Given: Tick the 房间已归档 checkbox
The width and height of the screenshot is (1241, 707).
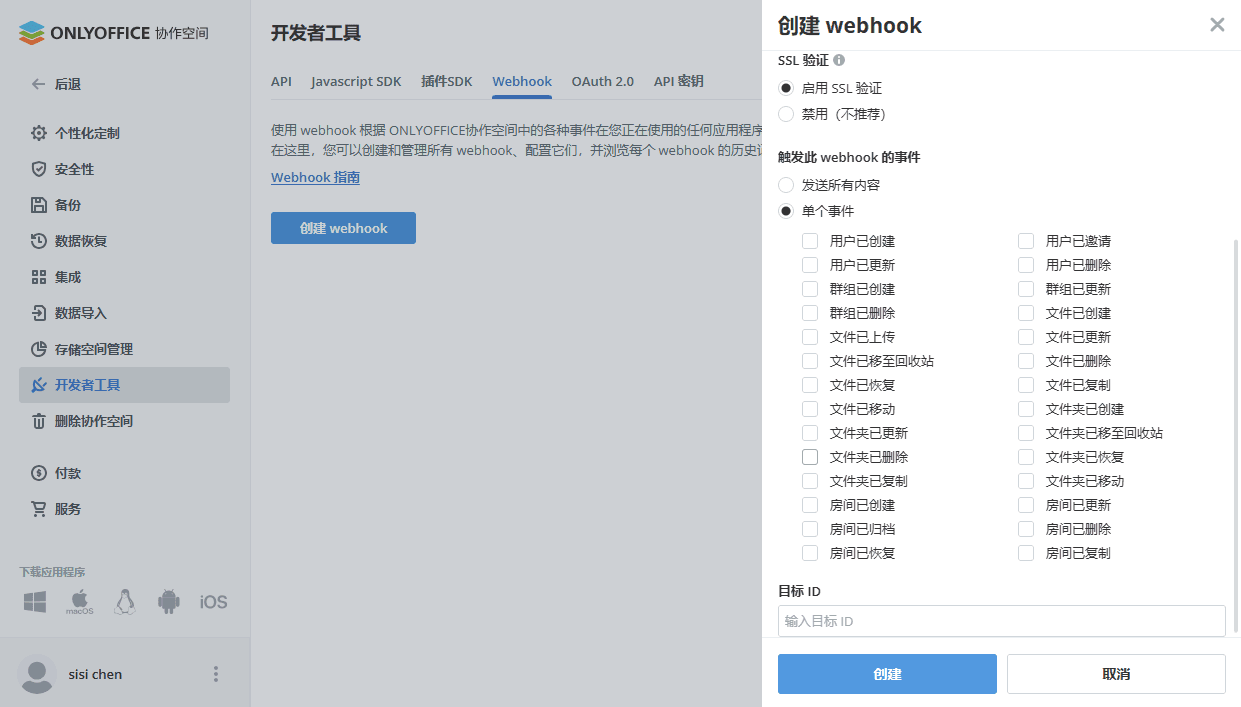Looking at the screenshot, I should tap(810, 529).
